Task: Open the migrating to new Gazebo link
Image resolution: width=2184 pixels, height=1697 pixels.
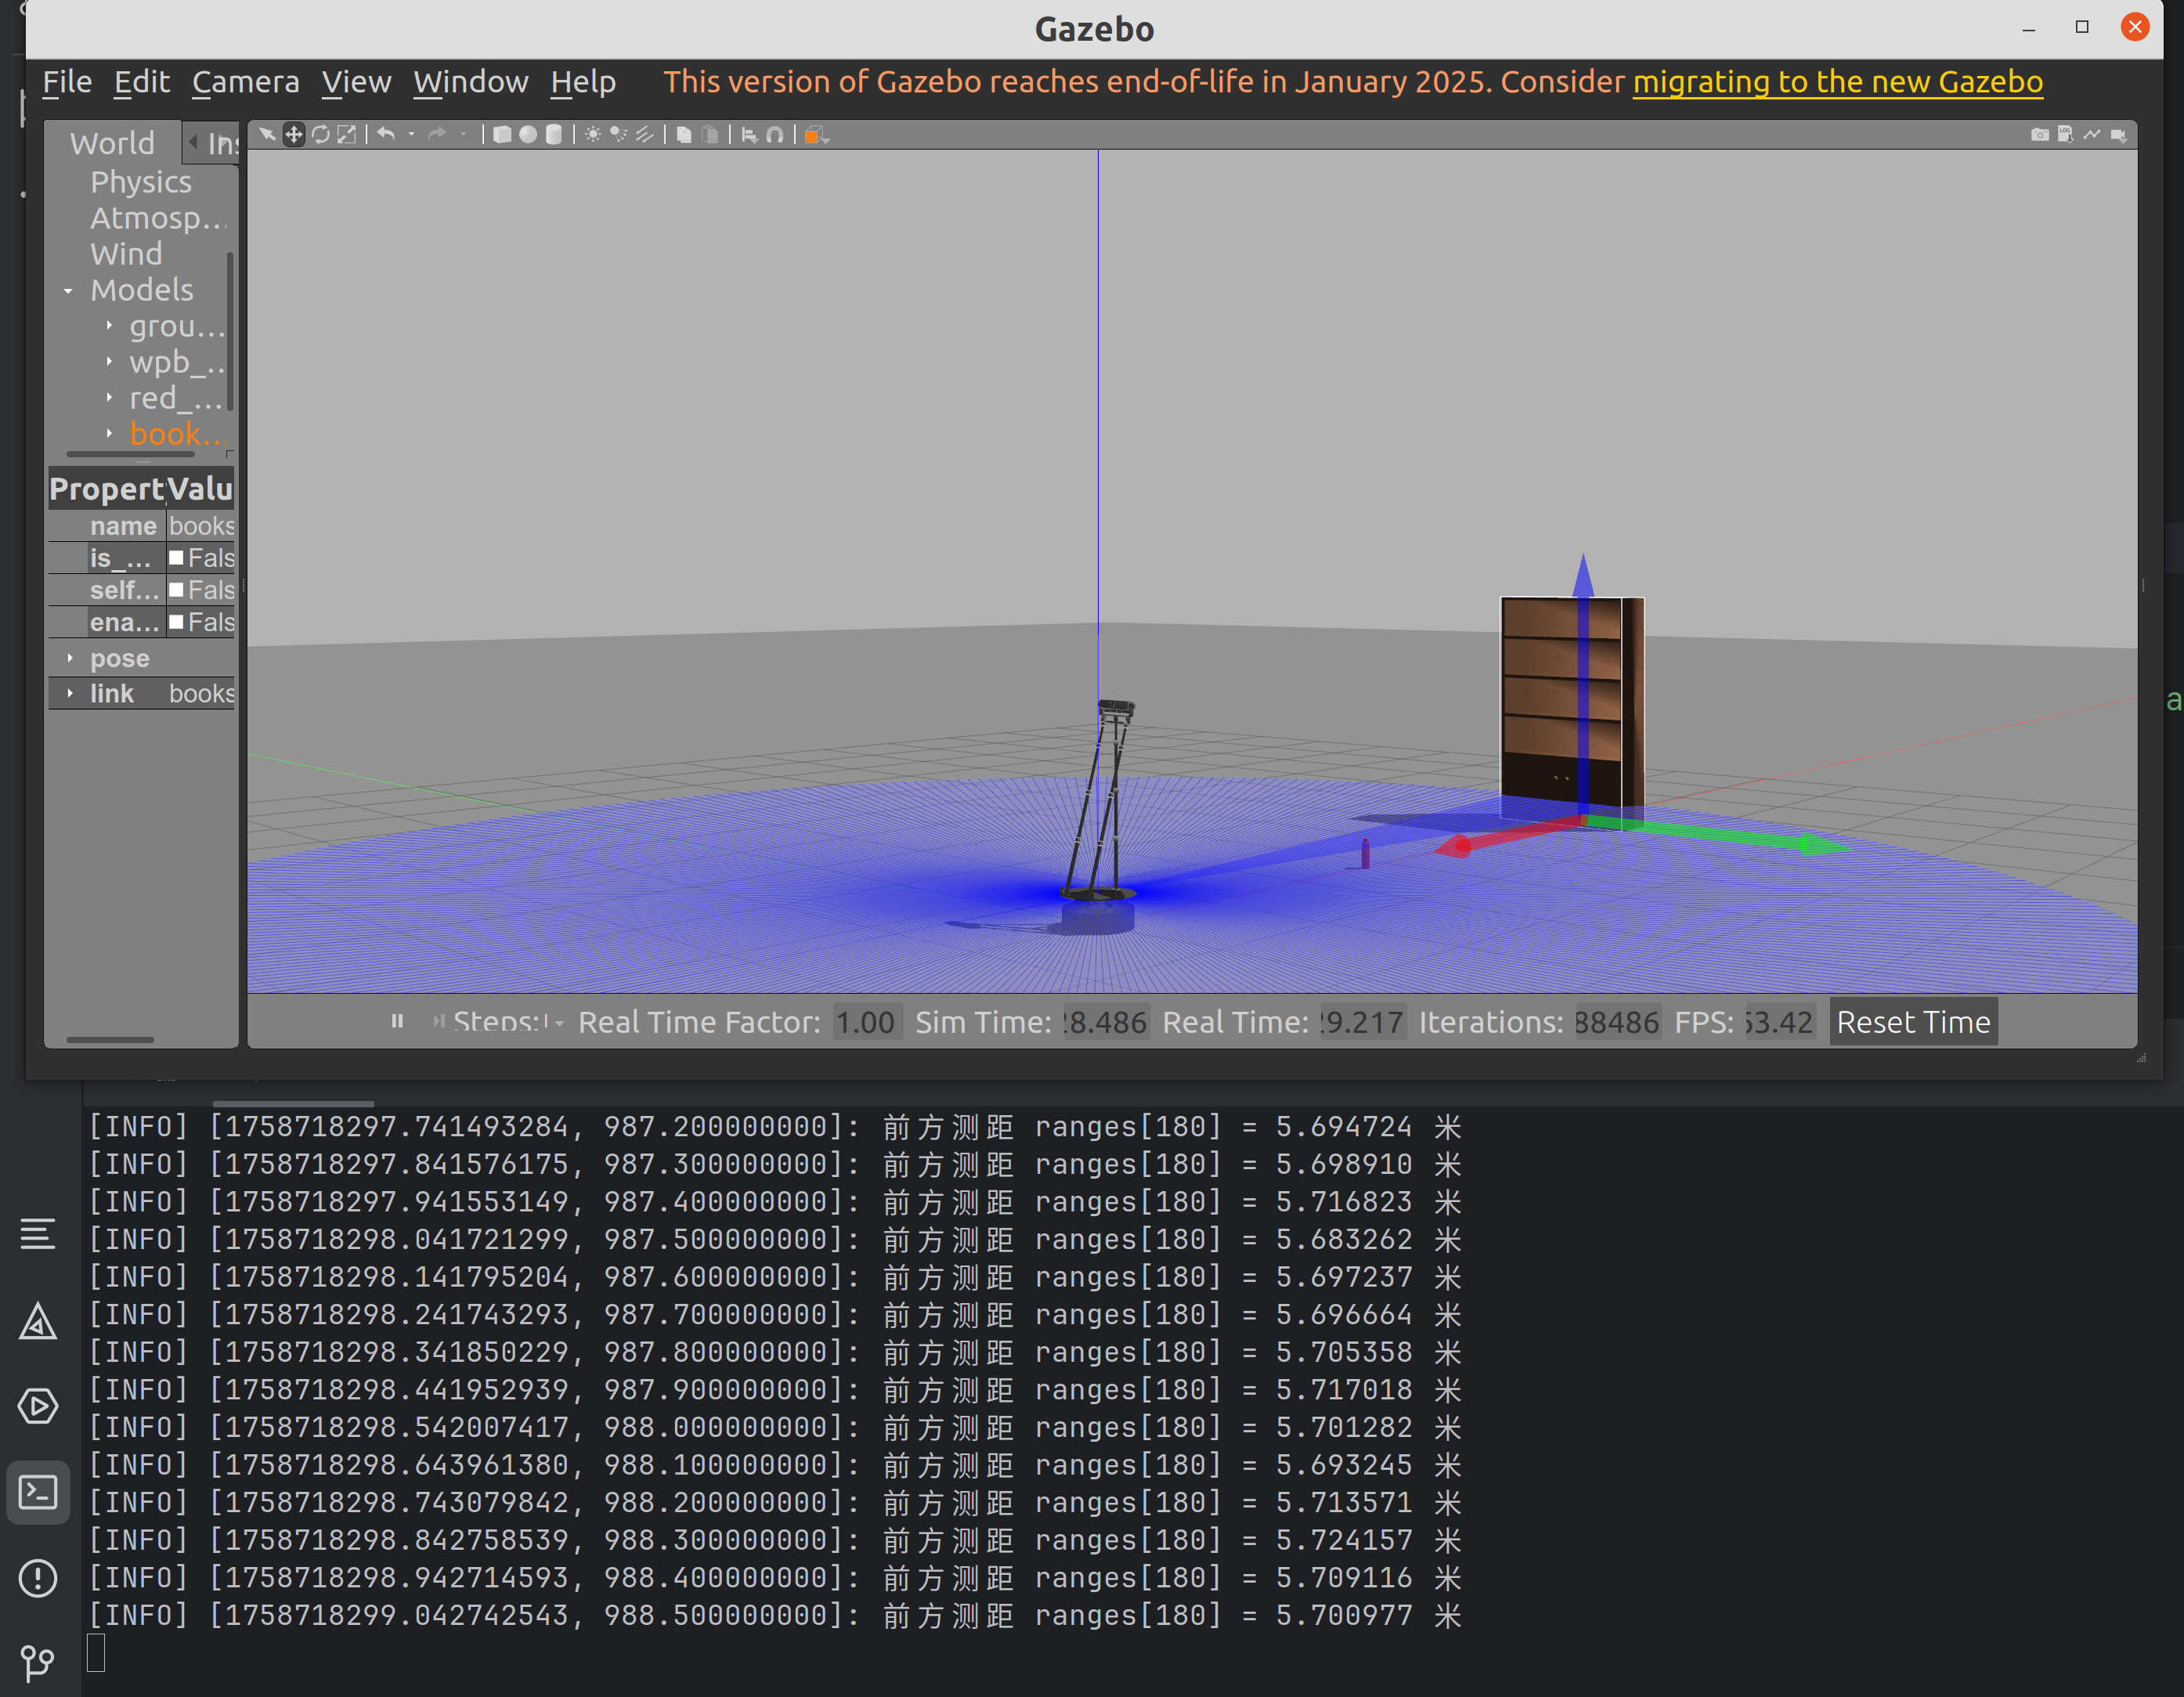Action: 1837,82
